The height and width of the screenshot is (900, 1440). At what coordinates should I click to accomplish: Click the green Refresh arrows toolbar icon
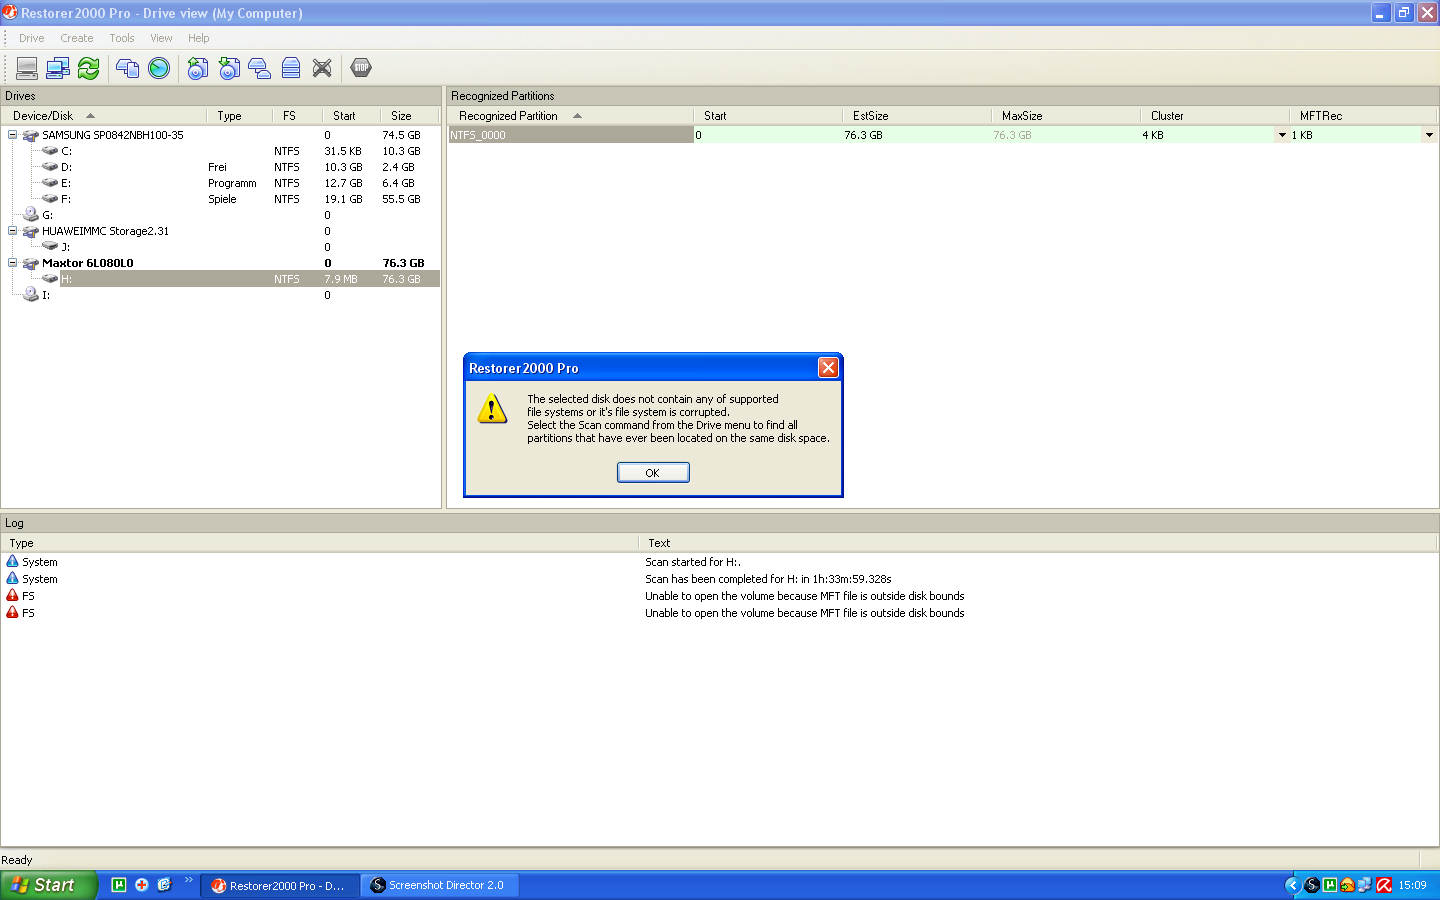point(88,68)
